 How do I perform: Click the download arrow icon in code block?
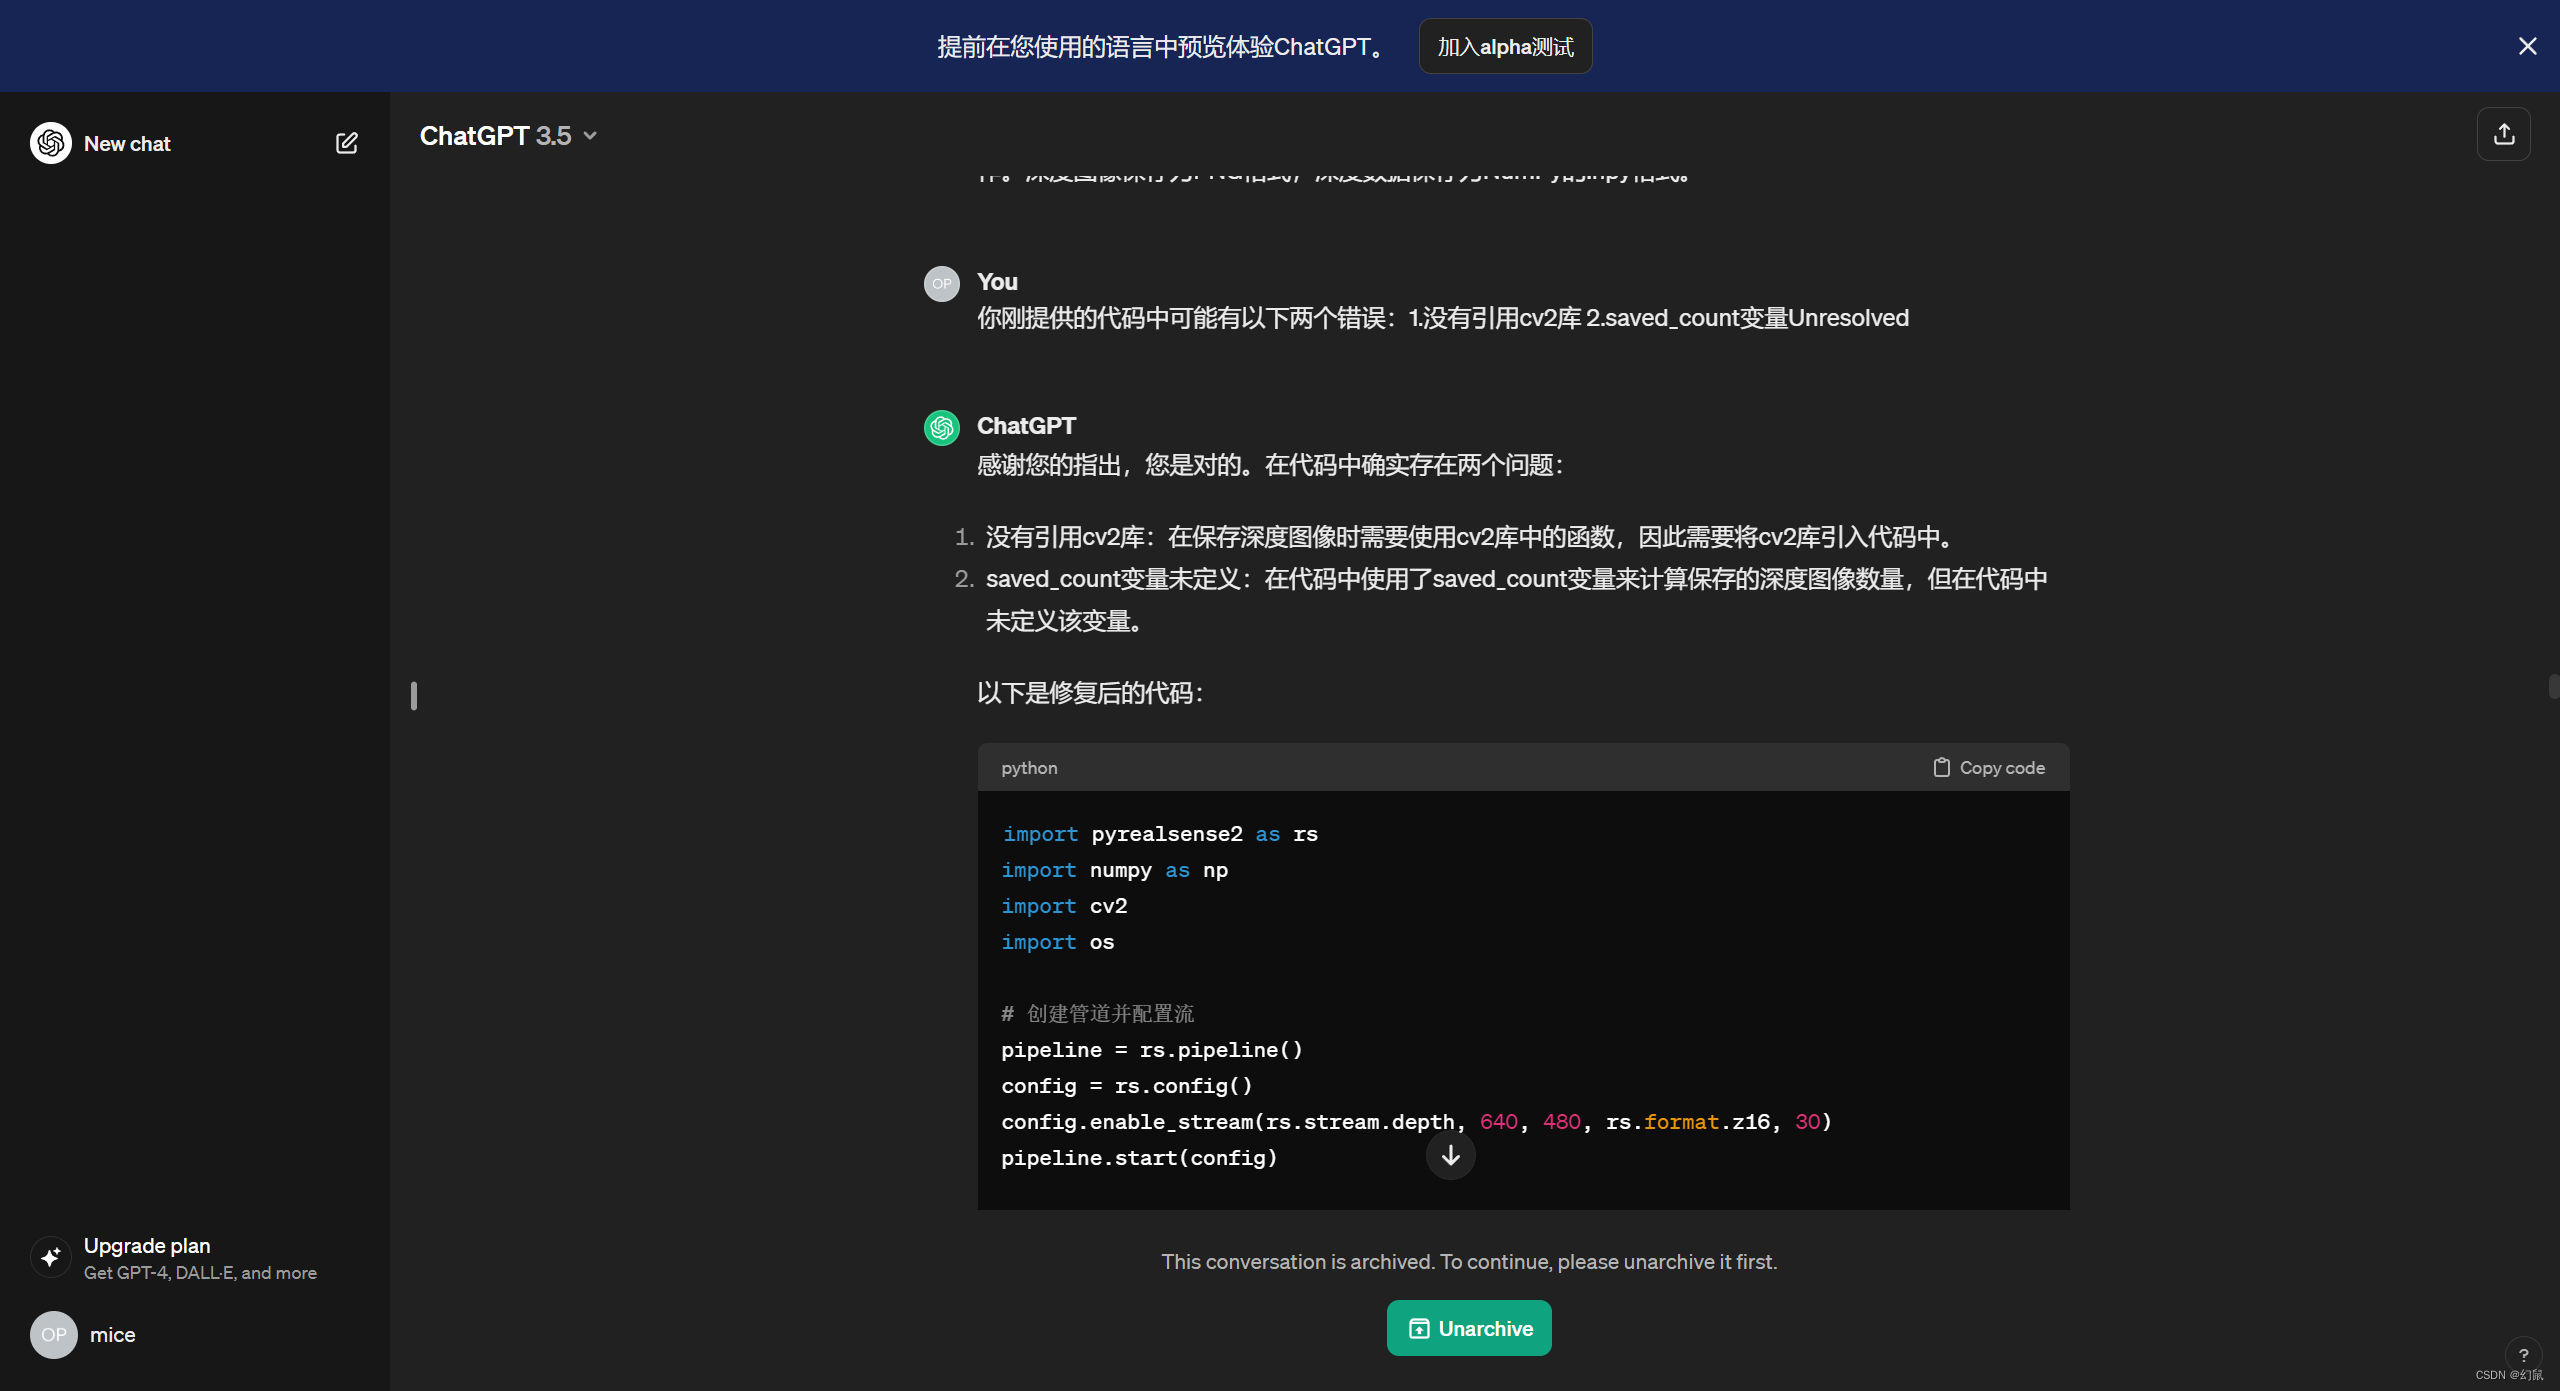[x=1449, y=1151]
